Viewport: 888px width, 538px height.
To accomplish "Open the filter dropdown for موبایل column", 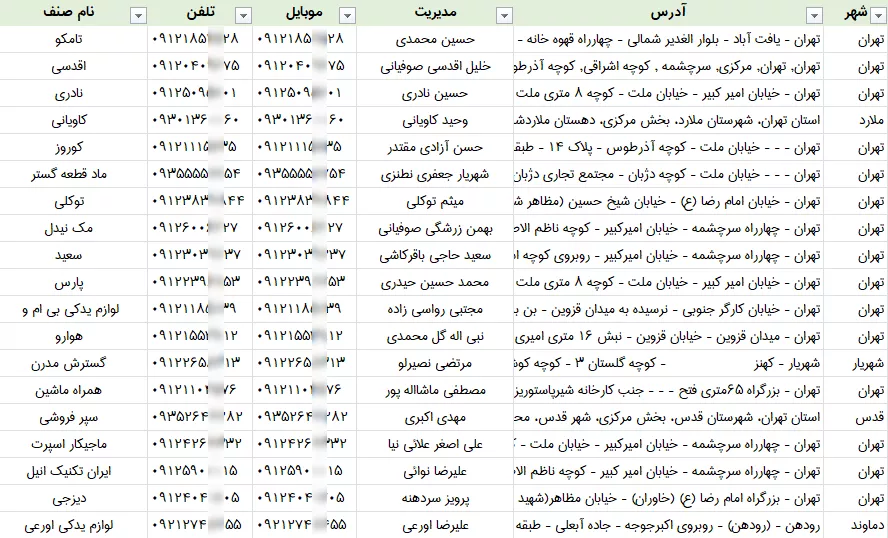I will 347,16.
